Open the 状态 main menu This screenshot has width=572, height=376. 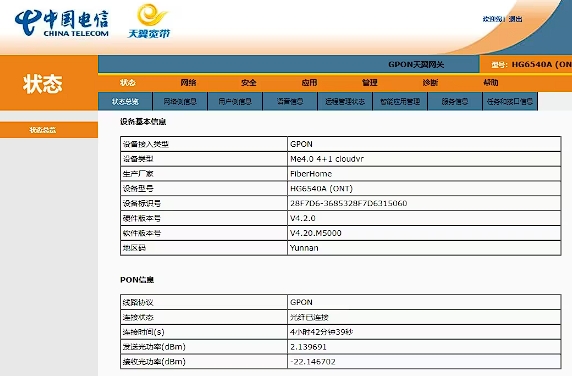[x=128, y=83]
